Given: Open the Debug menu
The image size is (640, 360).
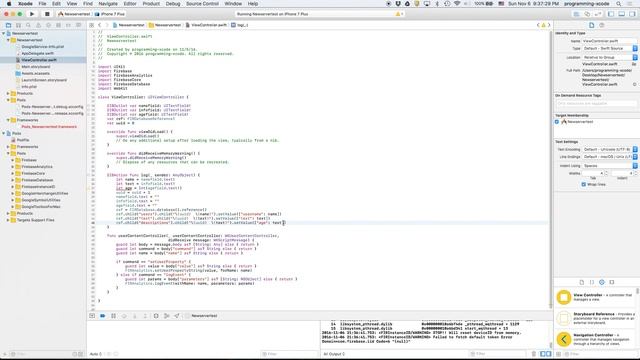Looking at the screenshot, I should click(173, 4).
